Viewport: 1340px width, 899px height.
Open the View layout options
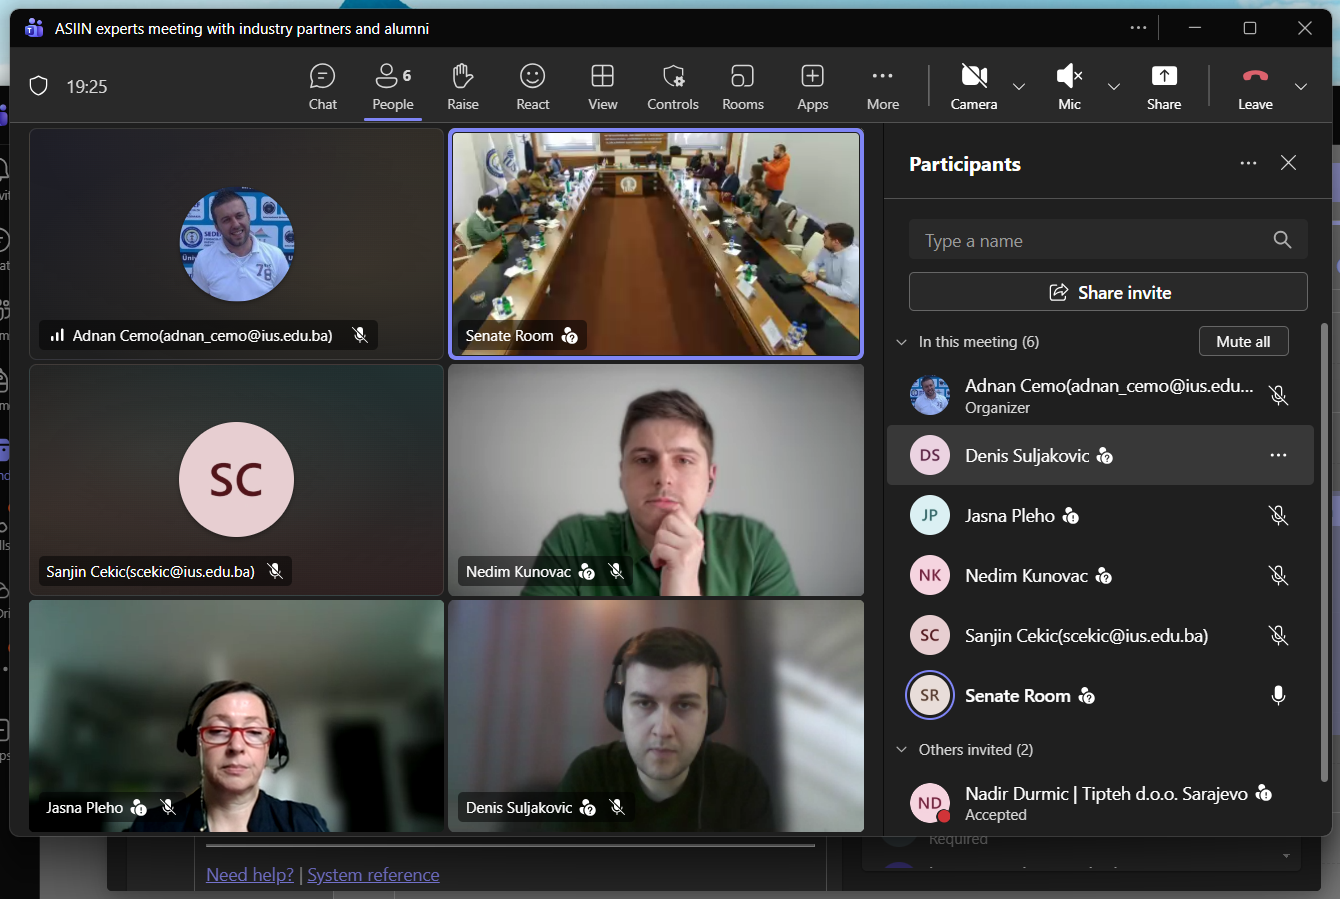602,87
